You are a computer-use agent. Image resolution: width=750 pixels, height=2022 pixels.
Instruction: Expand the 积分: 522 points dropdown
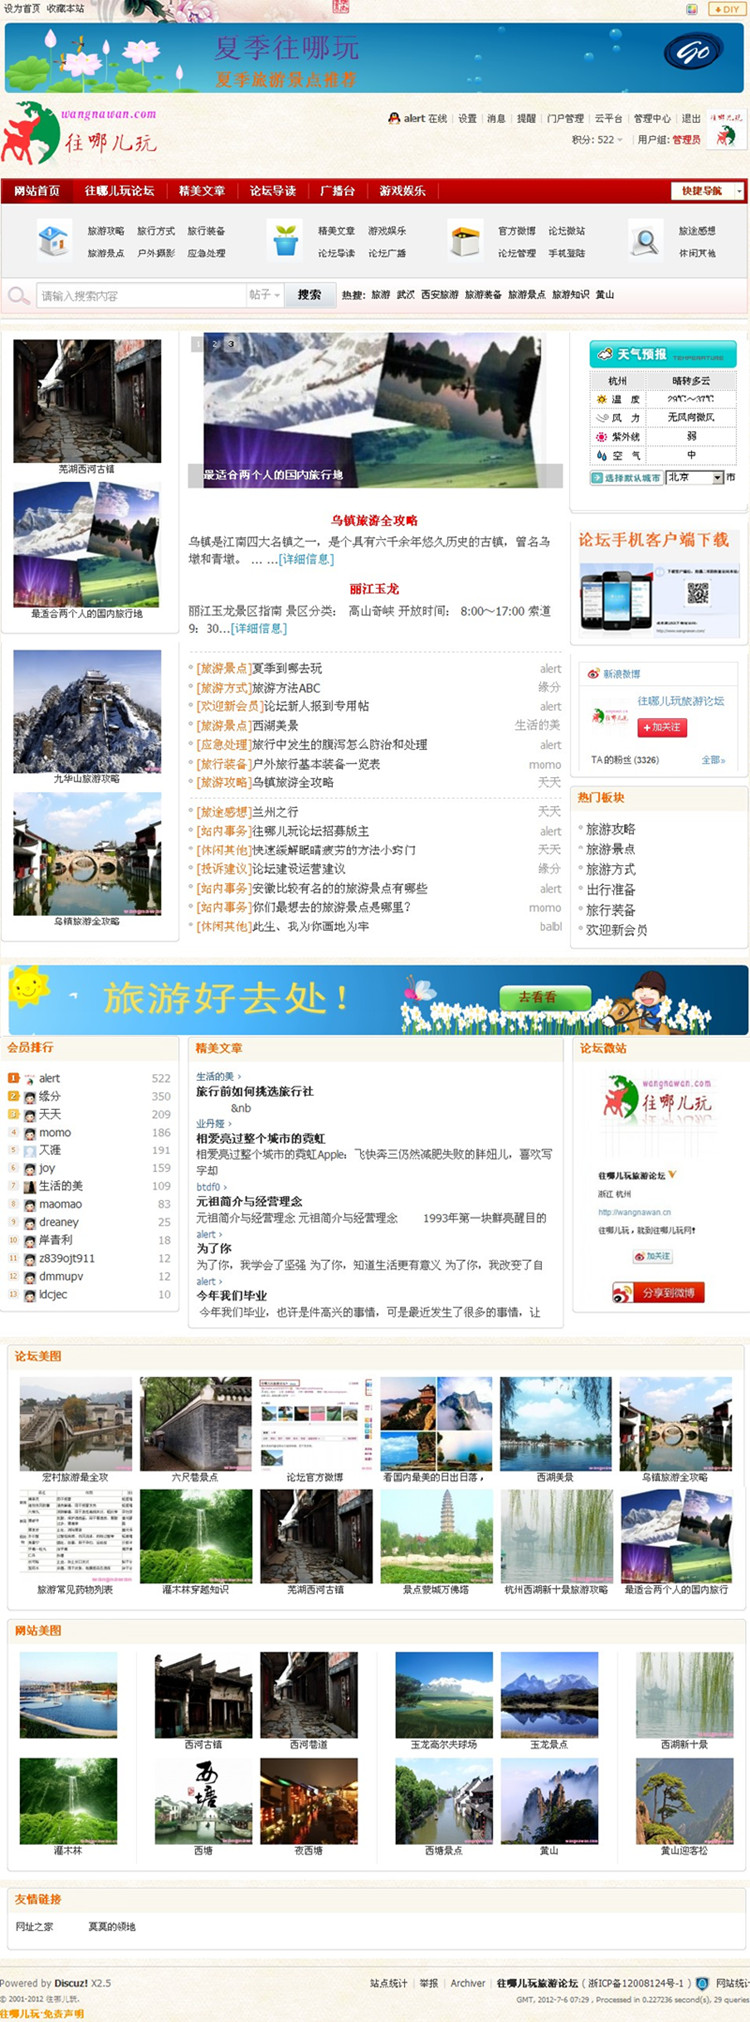click(597, 140)
